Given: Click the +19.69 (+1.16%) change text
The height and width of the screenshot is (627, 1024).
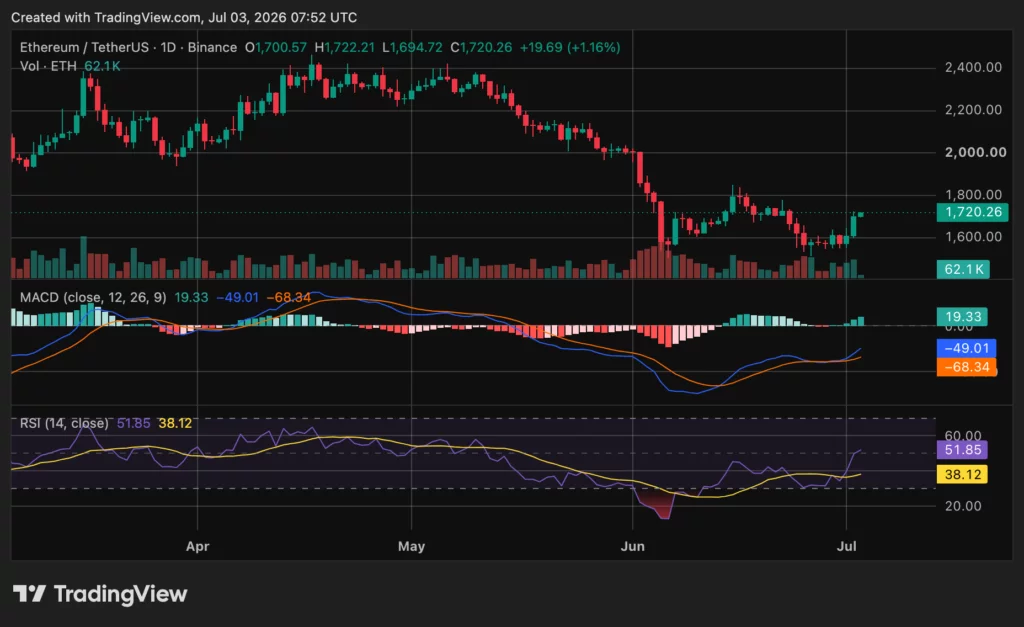Looking at the screenshot, I should pos(569,47).
